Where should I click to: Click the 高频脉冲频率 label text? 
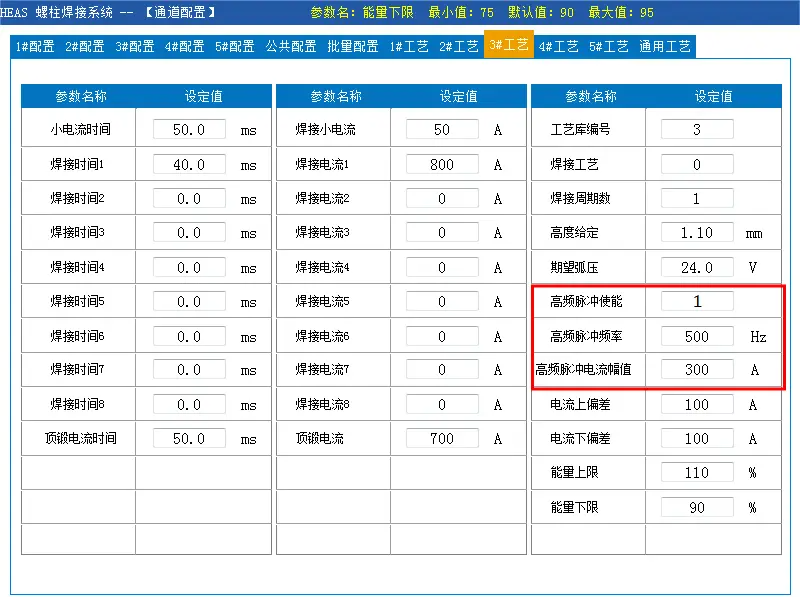[586, 336]
